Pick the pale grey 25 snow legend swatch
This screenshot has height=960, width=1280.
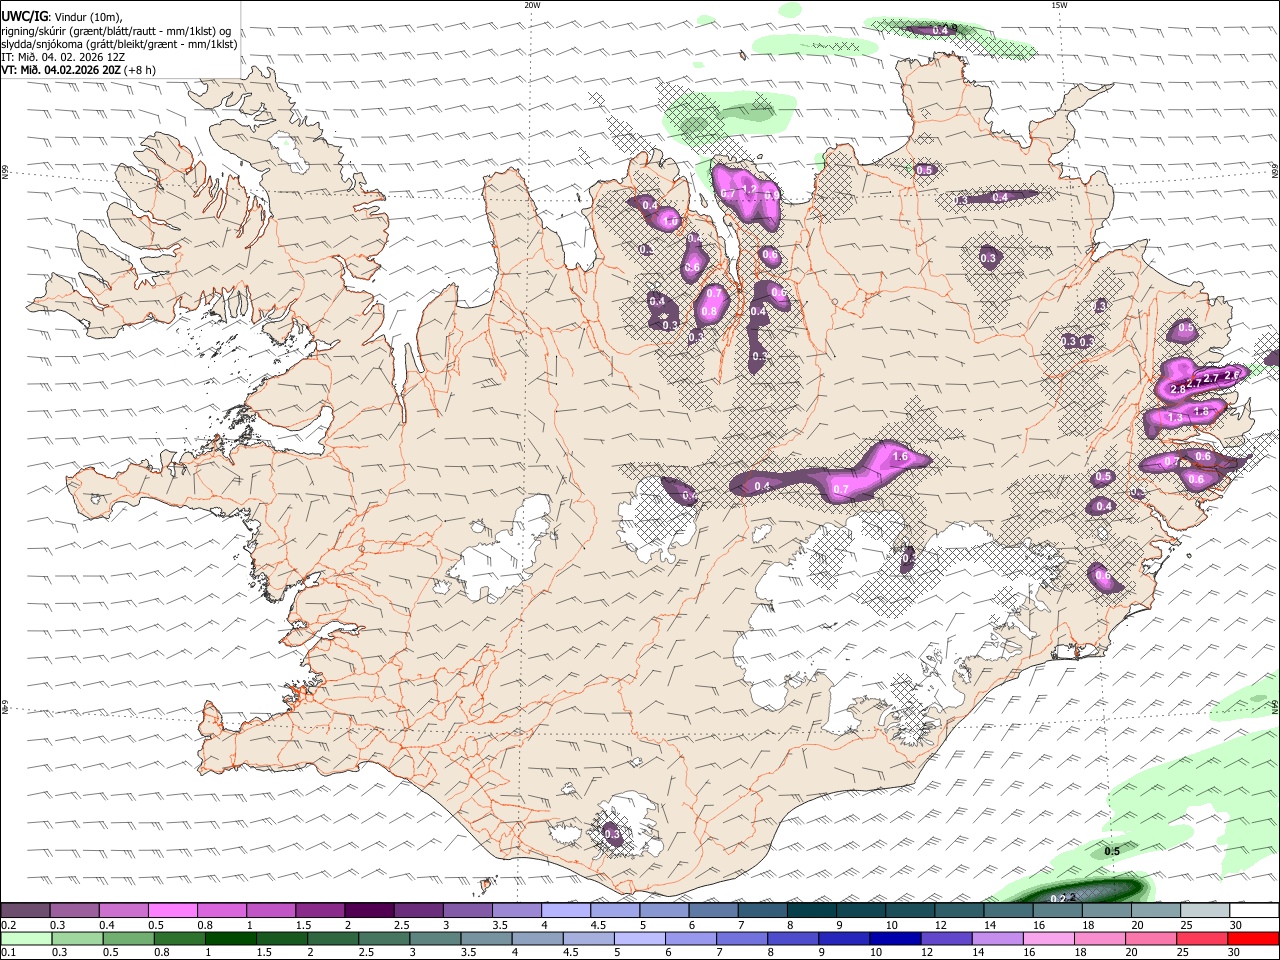pos(1205,911)
